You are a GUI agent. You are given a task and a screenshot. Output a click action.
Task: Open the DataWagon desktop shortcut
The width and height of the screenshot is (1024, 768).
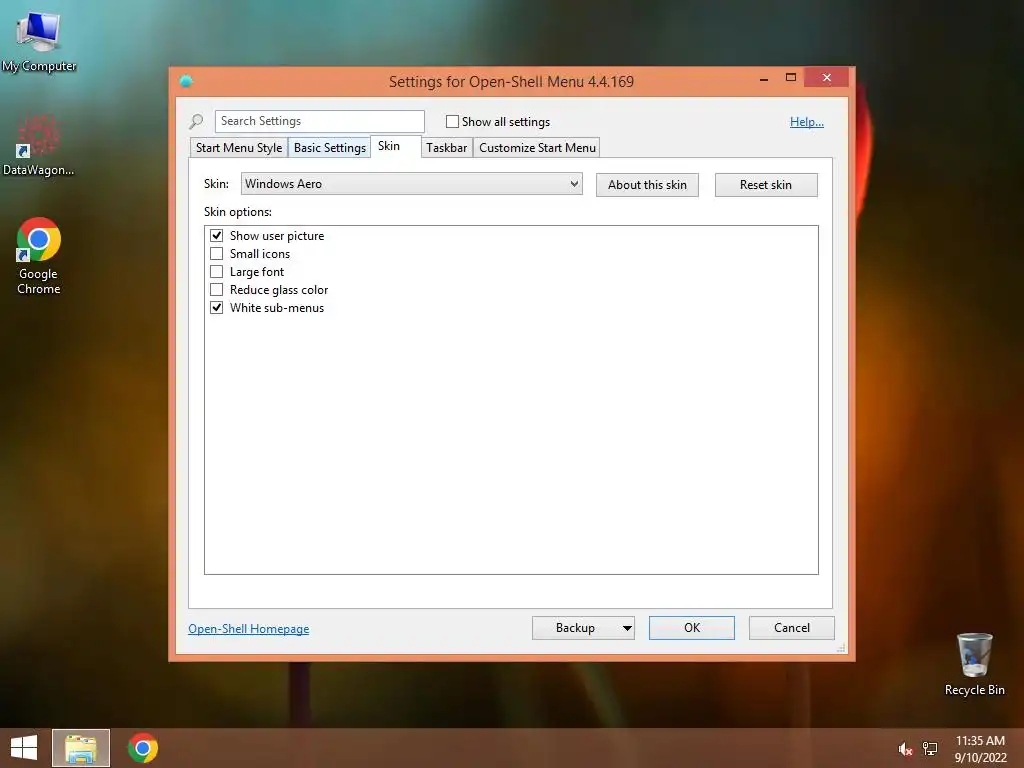38,145
